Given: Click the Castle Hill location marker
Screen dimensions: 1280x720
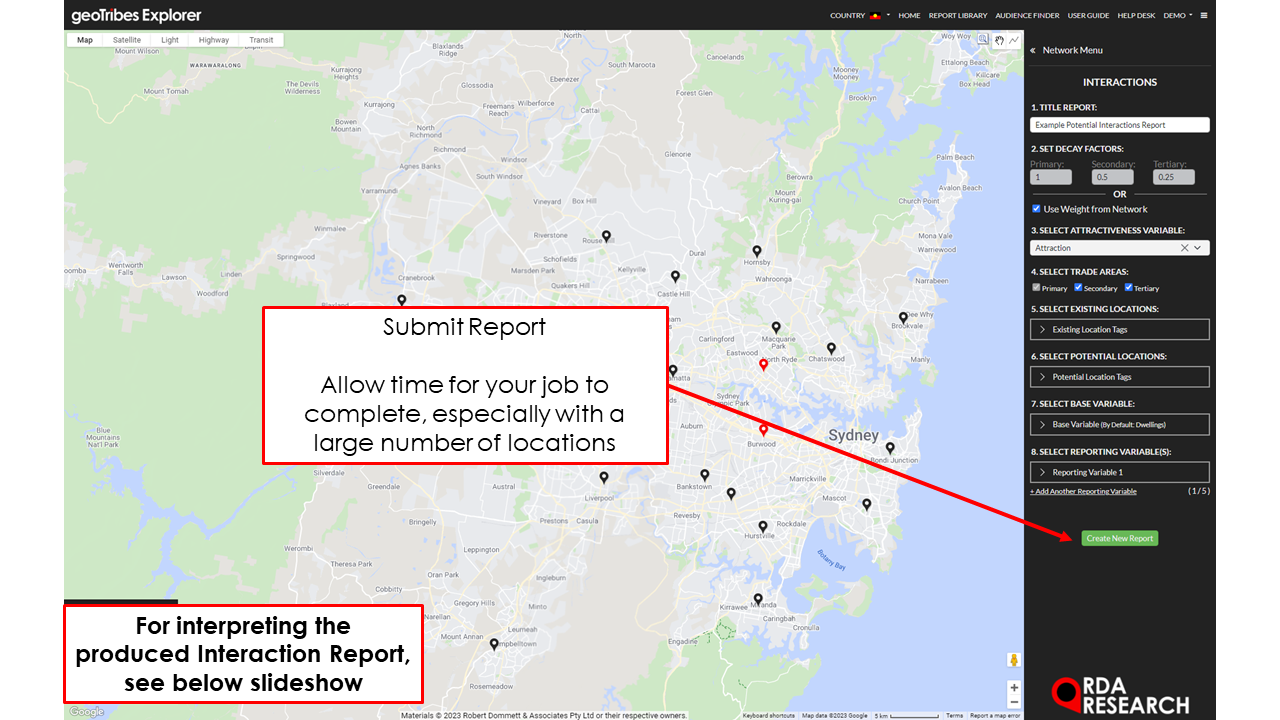Looking at the screenshot, I should pyautogui.click(x=675, y=276).
